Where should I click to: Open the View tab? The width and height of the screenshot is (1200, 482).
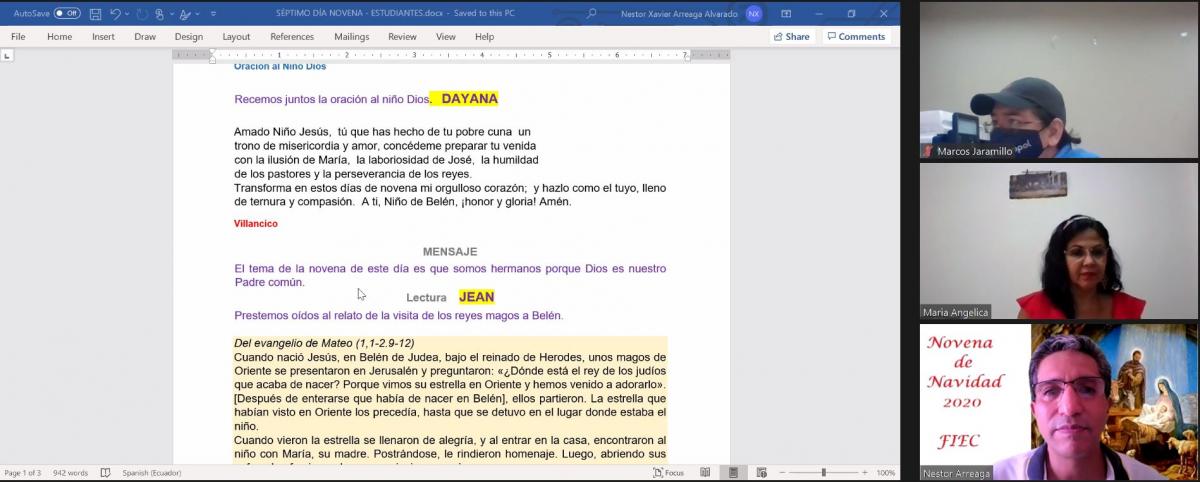coord(445,37)
